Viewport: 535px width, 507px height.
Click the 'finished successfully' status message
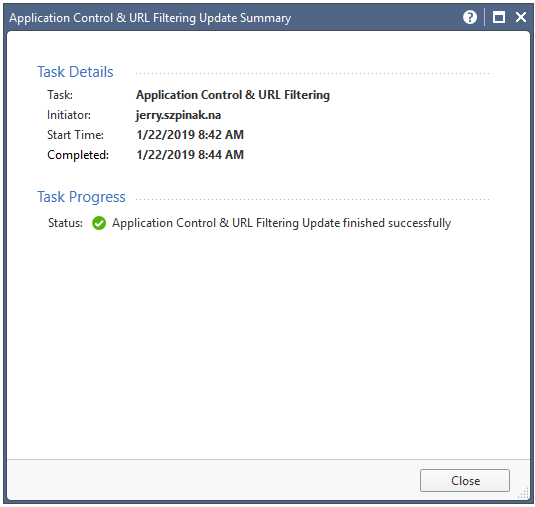(281, 223)
